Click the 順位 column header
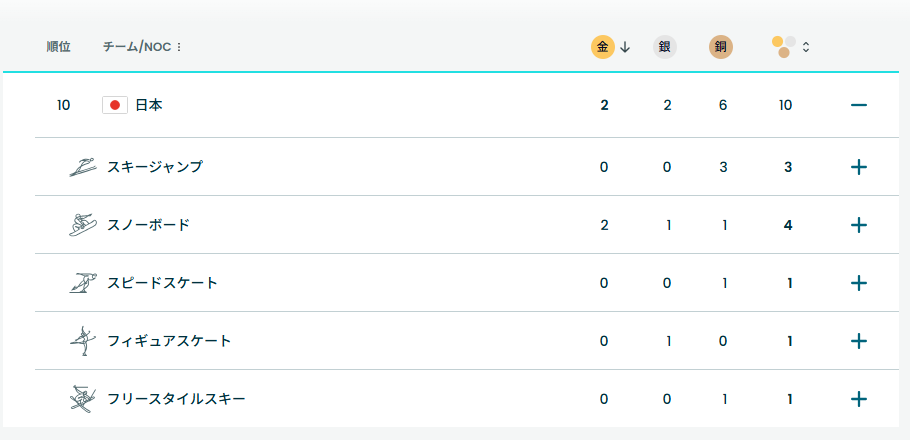This screenshot has height=440, width=910. (58, 47)
